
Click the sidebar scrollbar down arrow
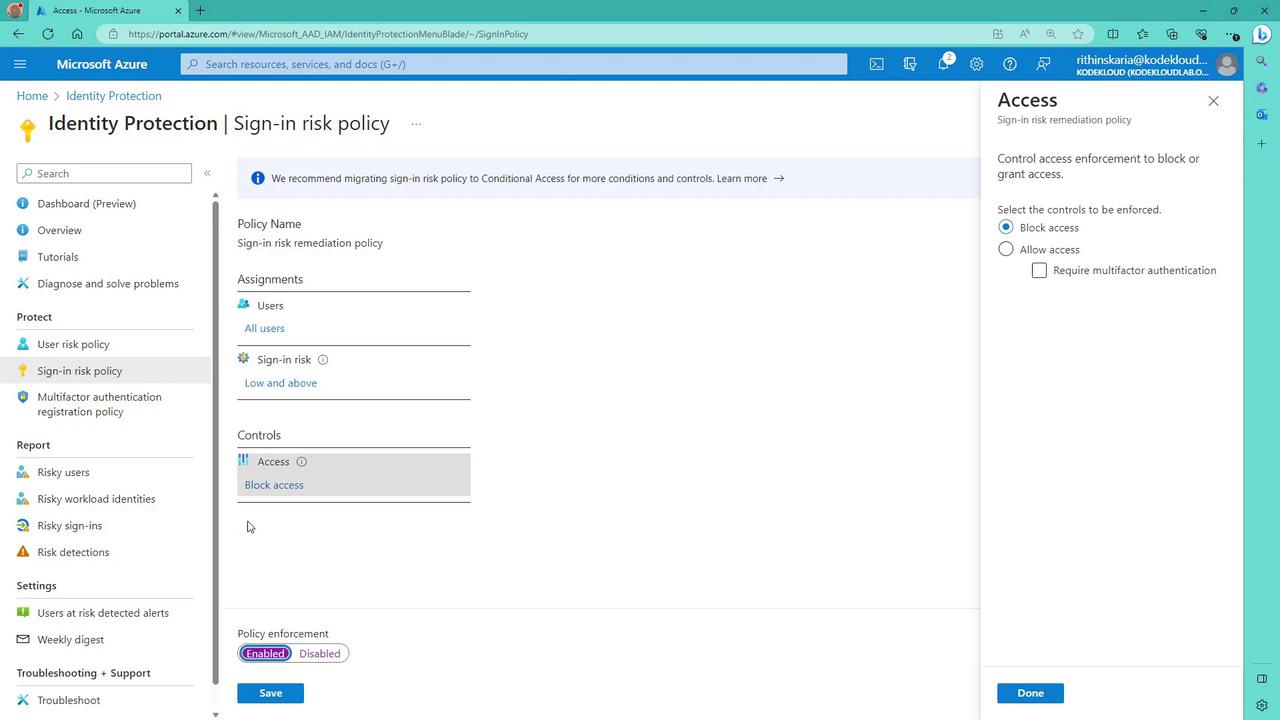pyautogui.click(x=216, y=714)
